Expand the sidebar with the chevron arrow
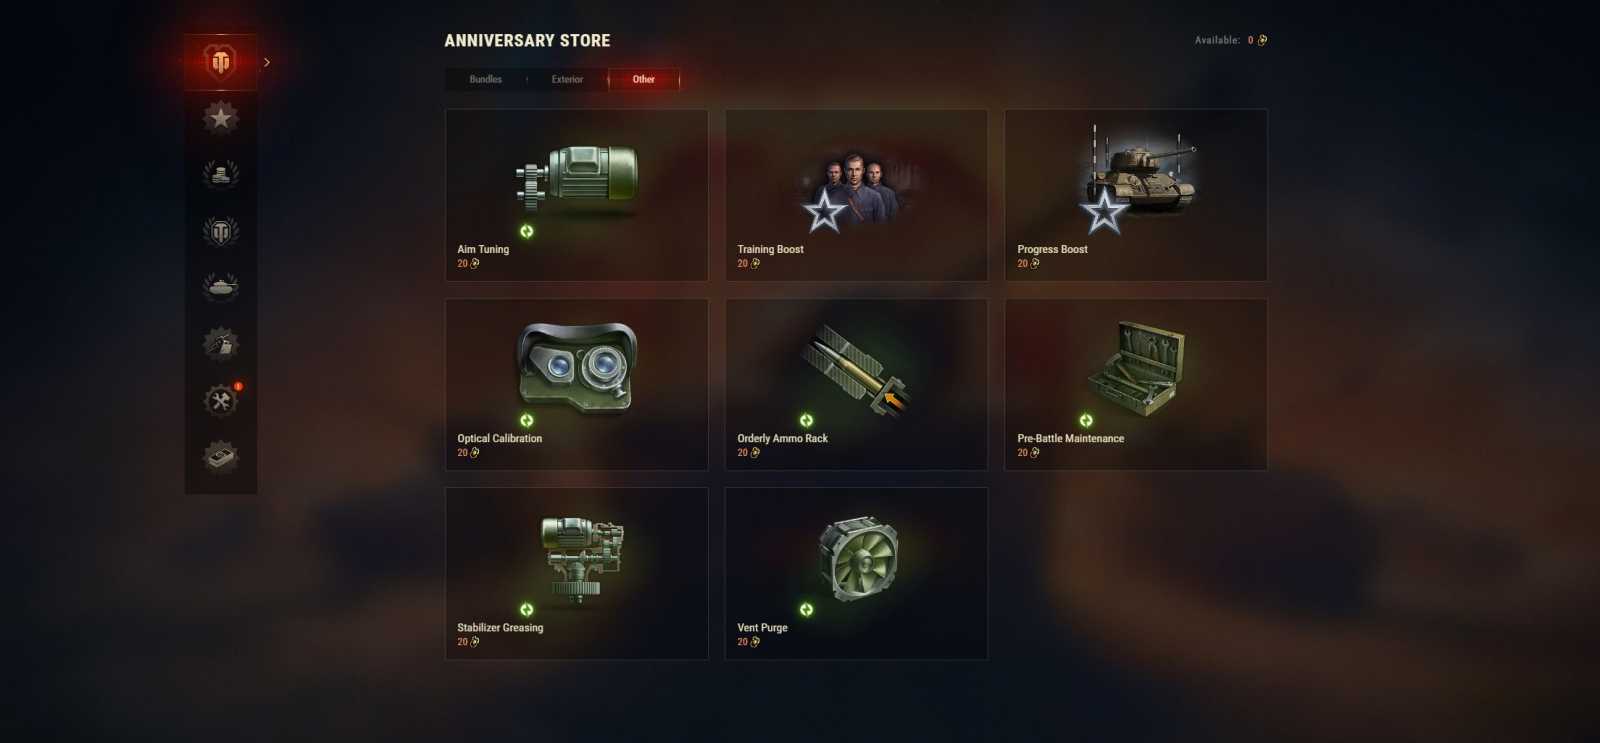The width and height of the screenshot is (1600, 743). (267, 62)
